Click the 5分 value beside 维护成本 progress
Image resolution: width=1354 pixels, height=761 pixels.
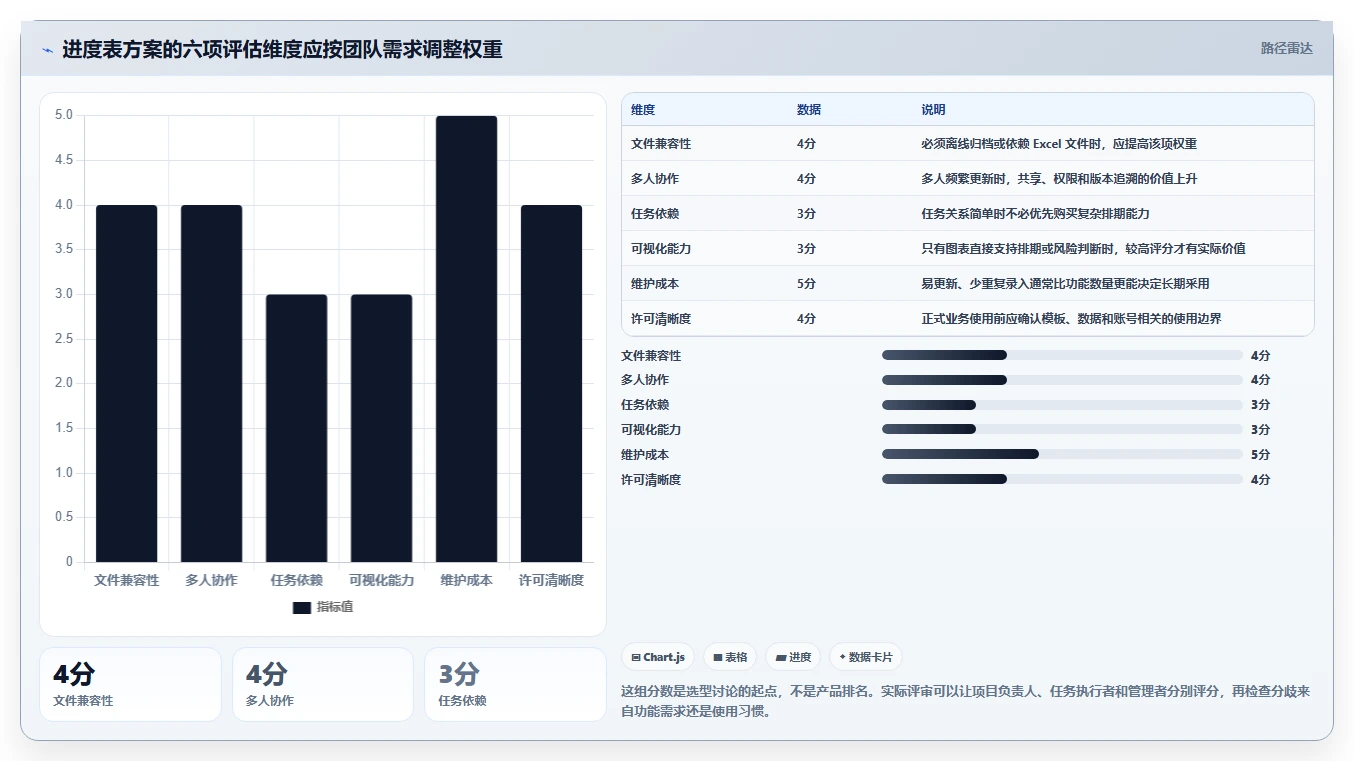coord(1260,455)
